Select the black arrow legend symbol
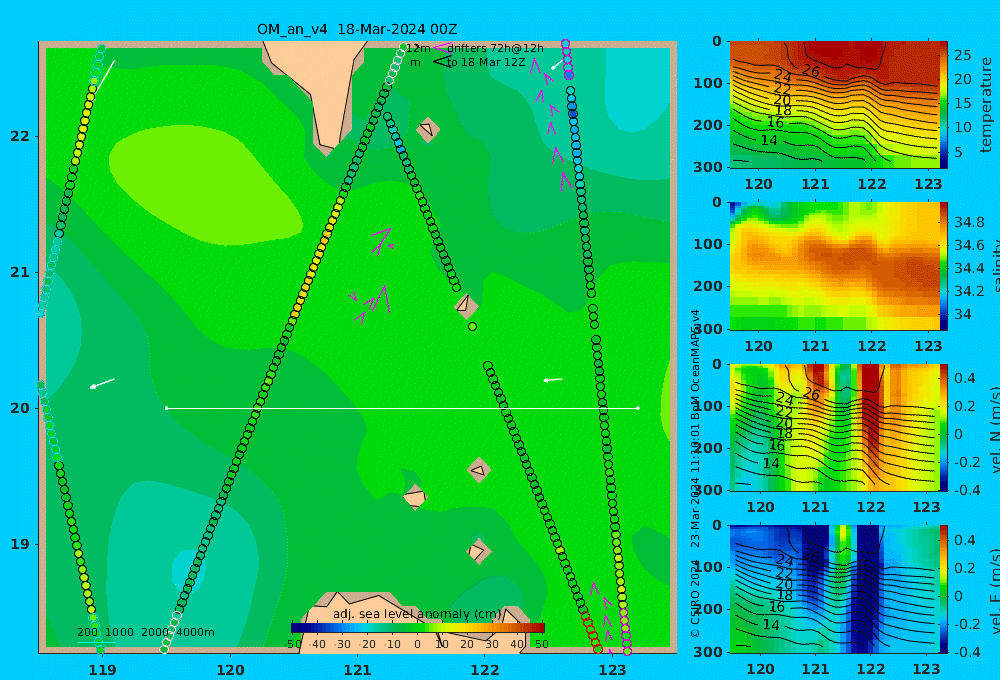The height and width of the screenshot is (680, 1000). (441, 62)
